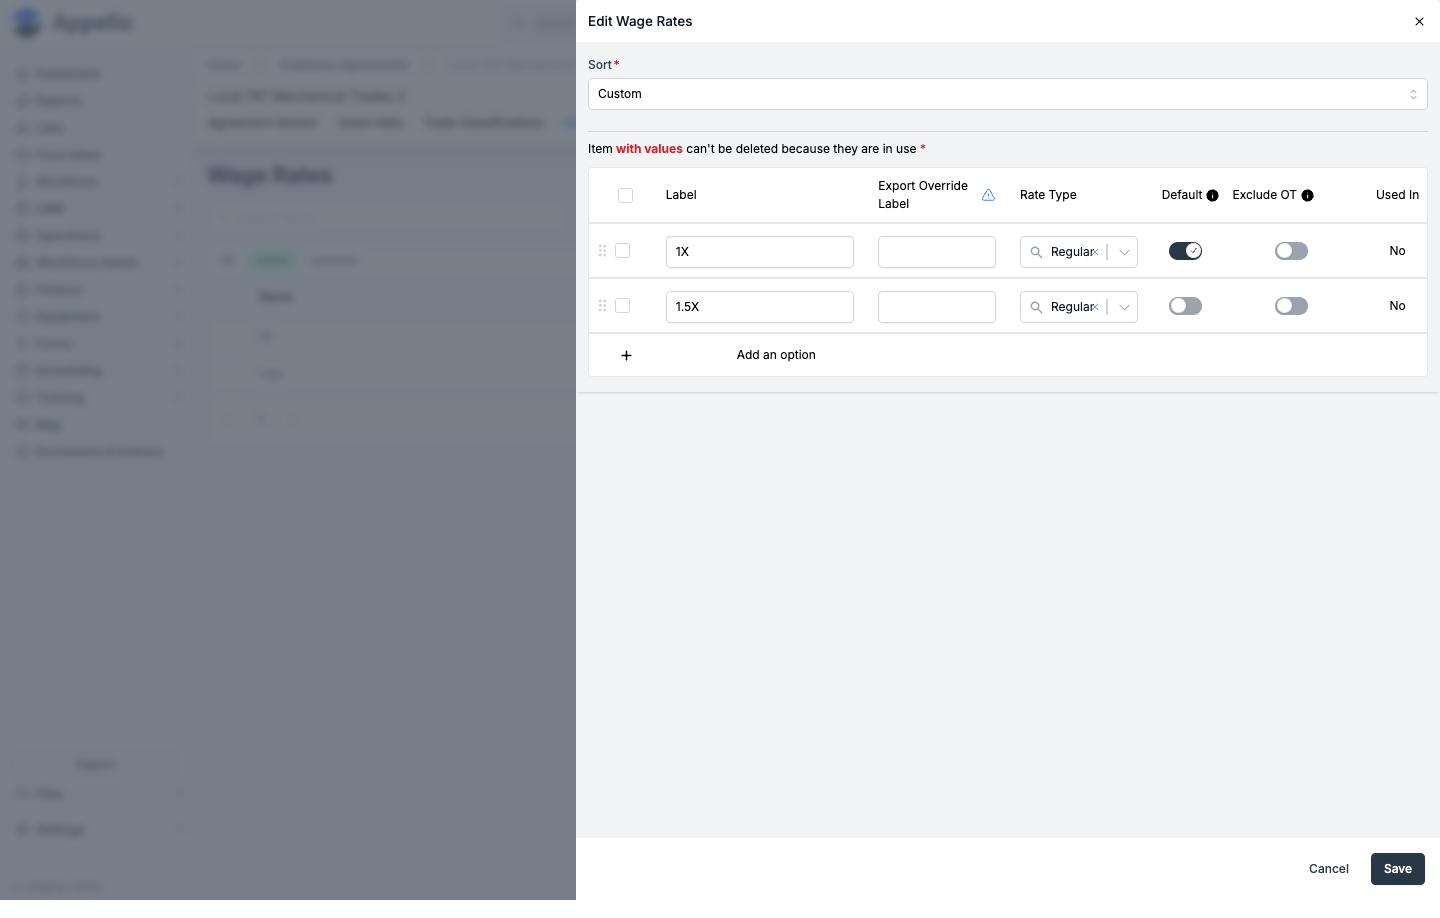Save the wage rates
This screenshot has height=918, width=1440.
pos(1398,869)
